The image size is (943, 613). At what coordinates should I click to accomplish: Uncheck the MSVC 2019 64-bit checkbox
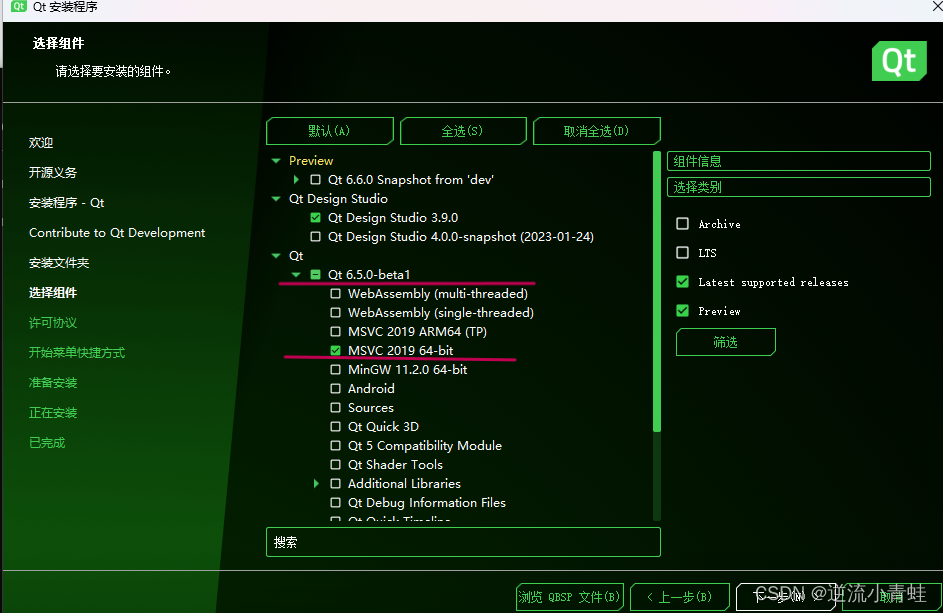coord(336,350)
